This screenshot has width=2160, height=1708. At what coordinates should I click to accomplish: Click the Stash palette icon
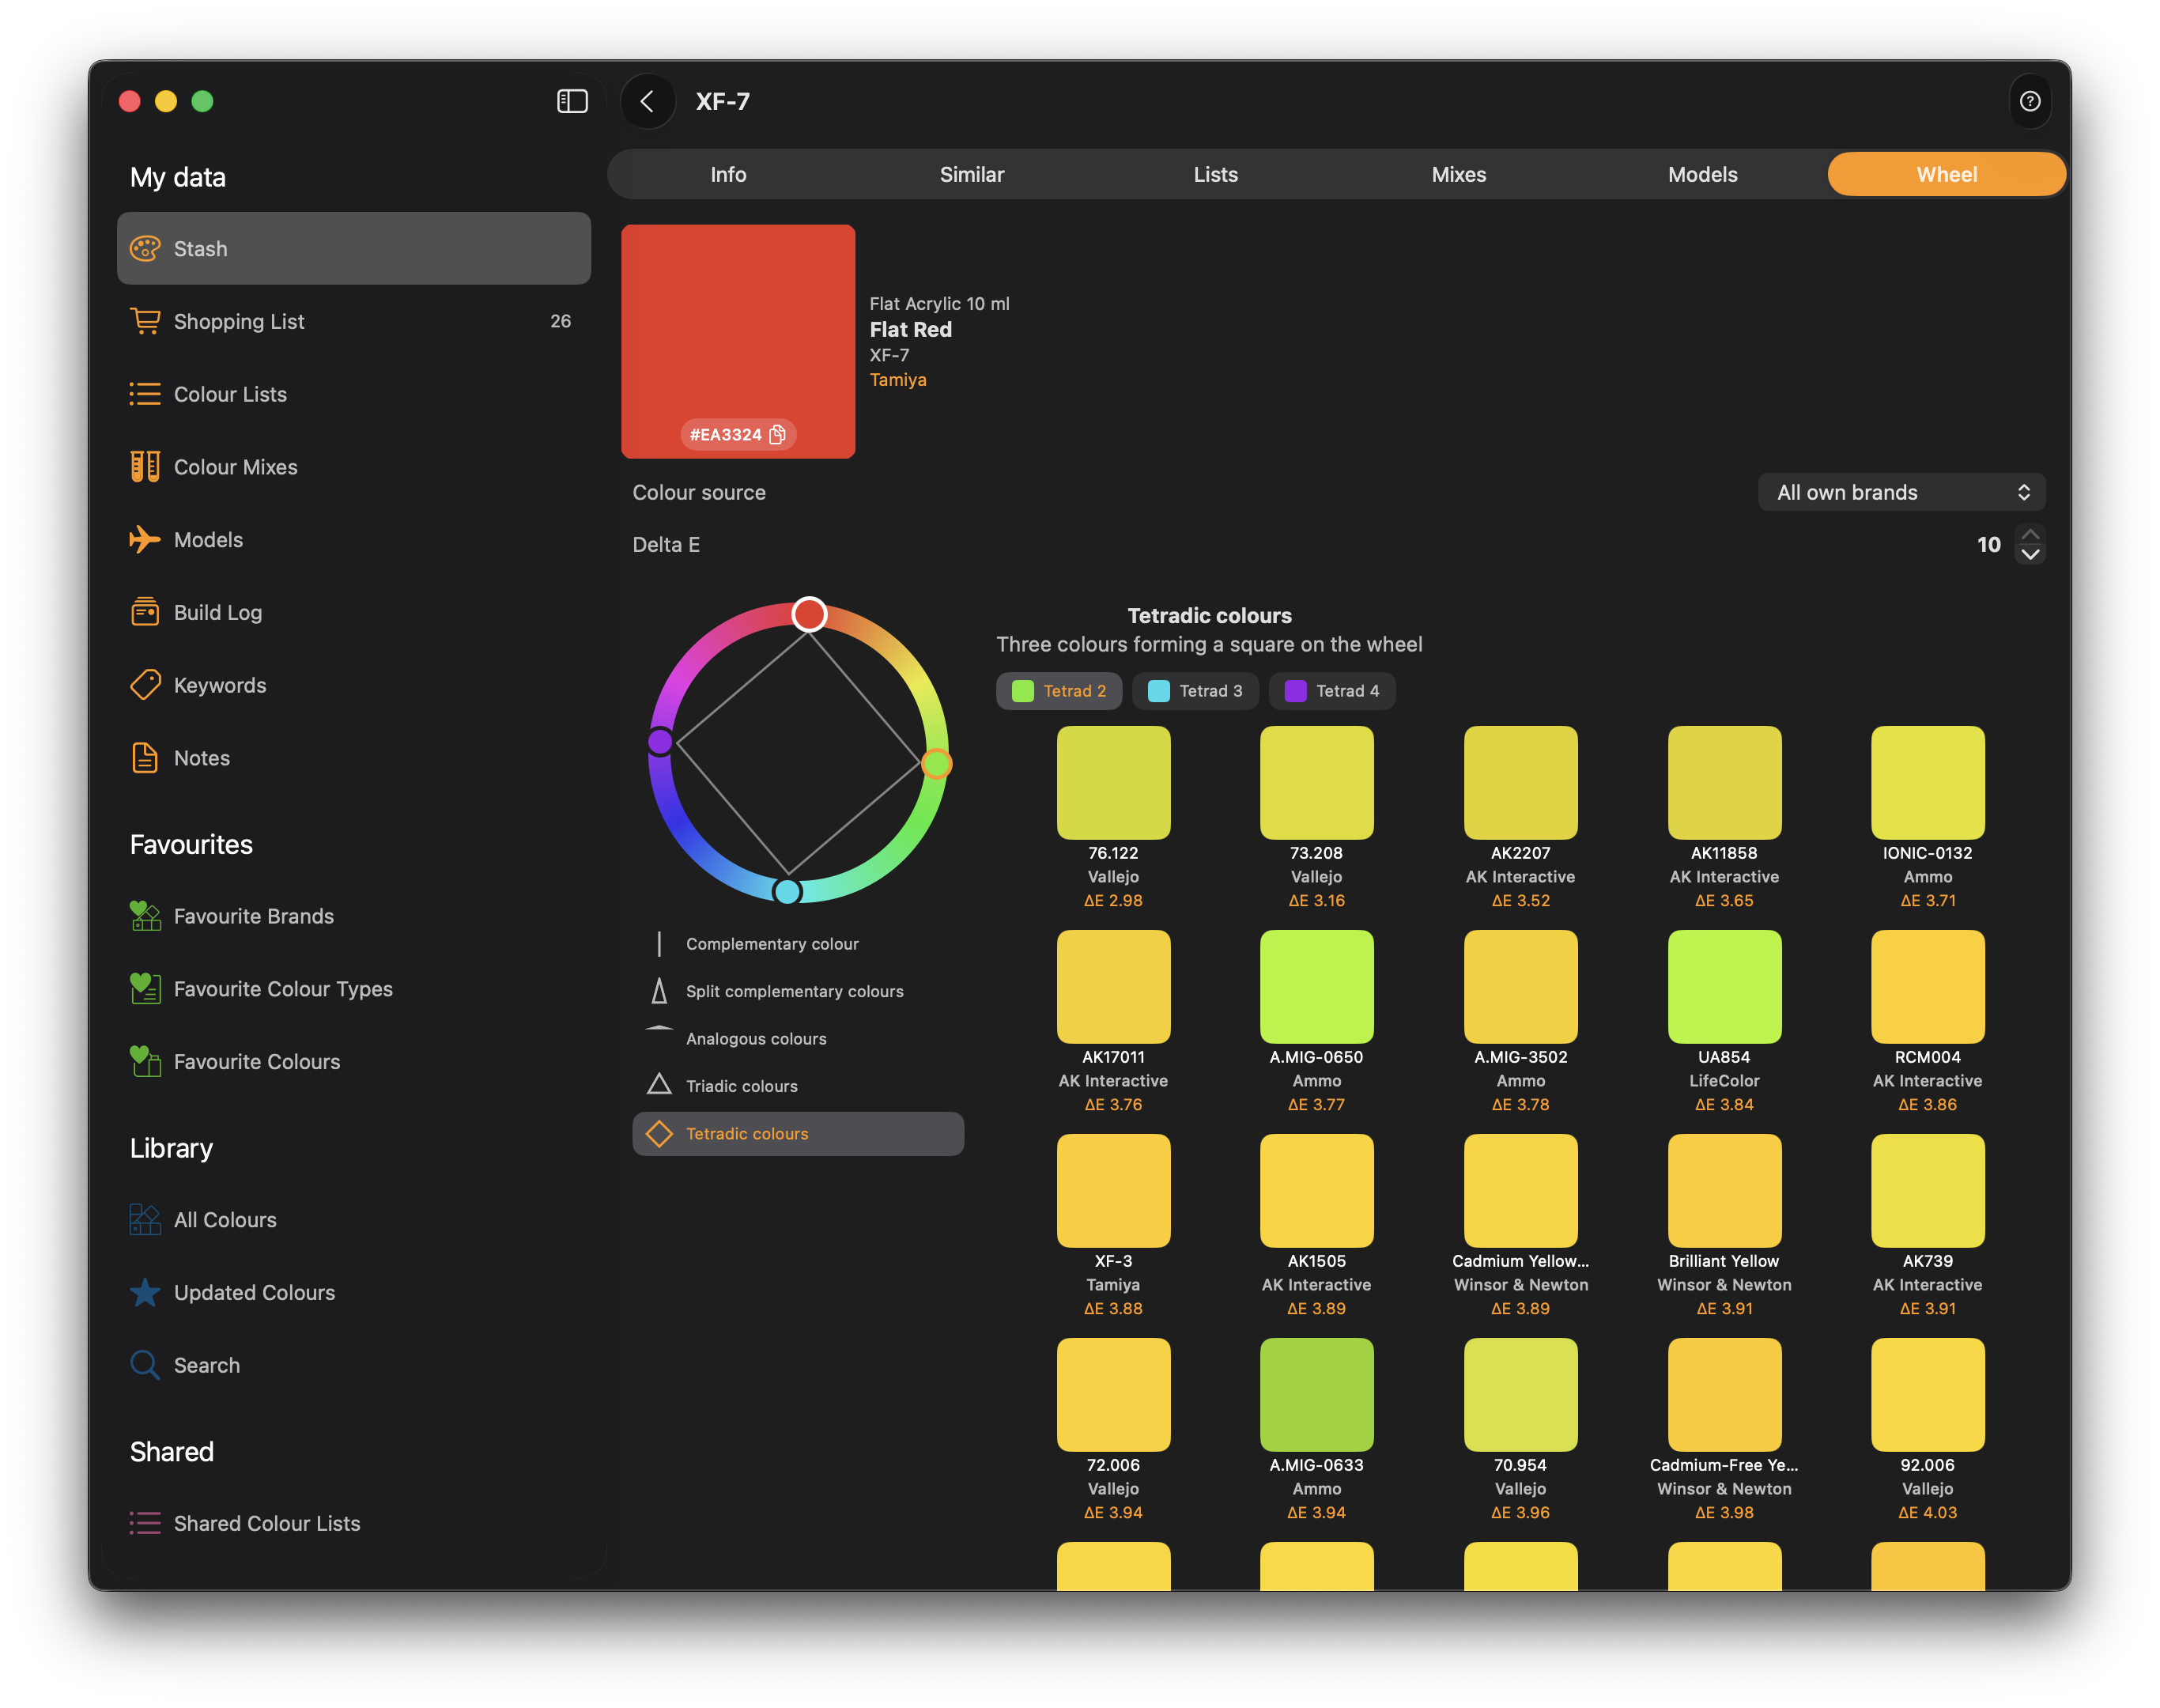click(145, 248)
